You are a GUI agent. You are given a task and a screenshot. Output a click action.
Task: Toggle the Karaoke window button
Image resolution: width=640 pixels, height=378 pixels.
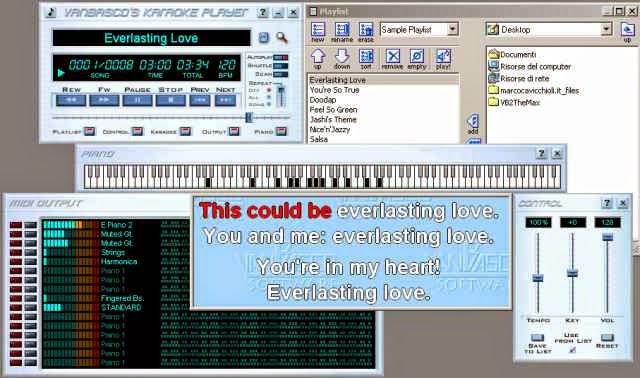coord(186,131)
